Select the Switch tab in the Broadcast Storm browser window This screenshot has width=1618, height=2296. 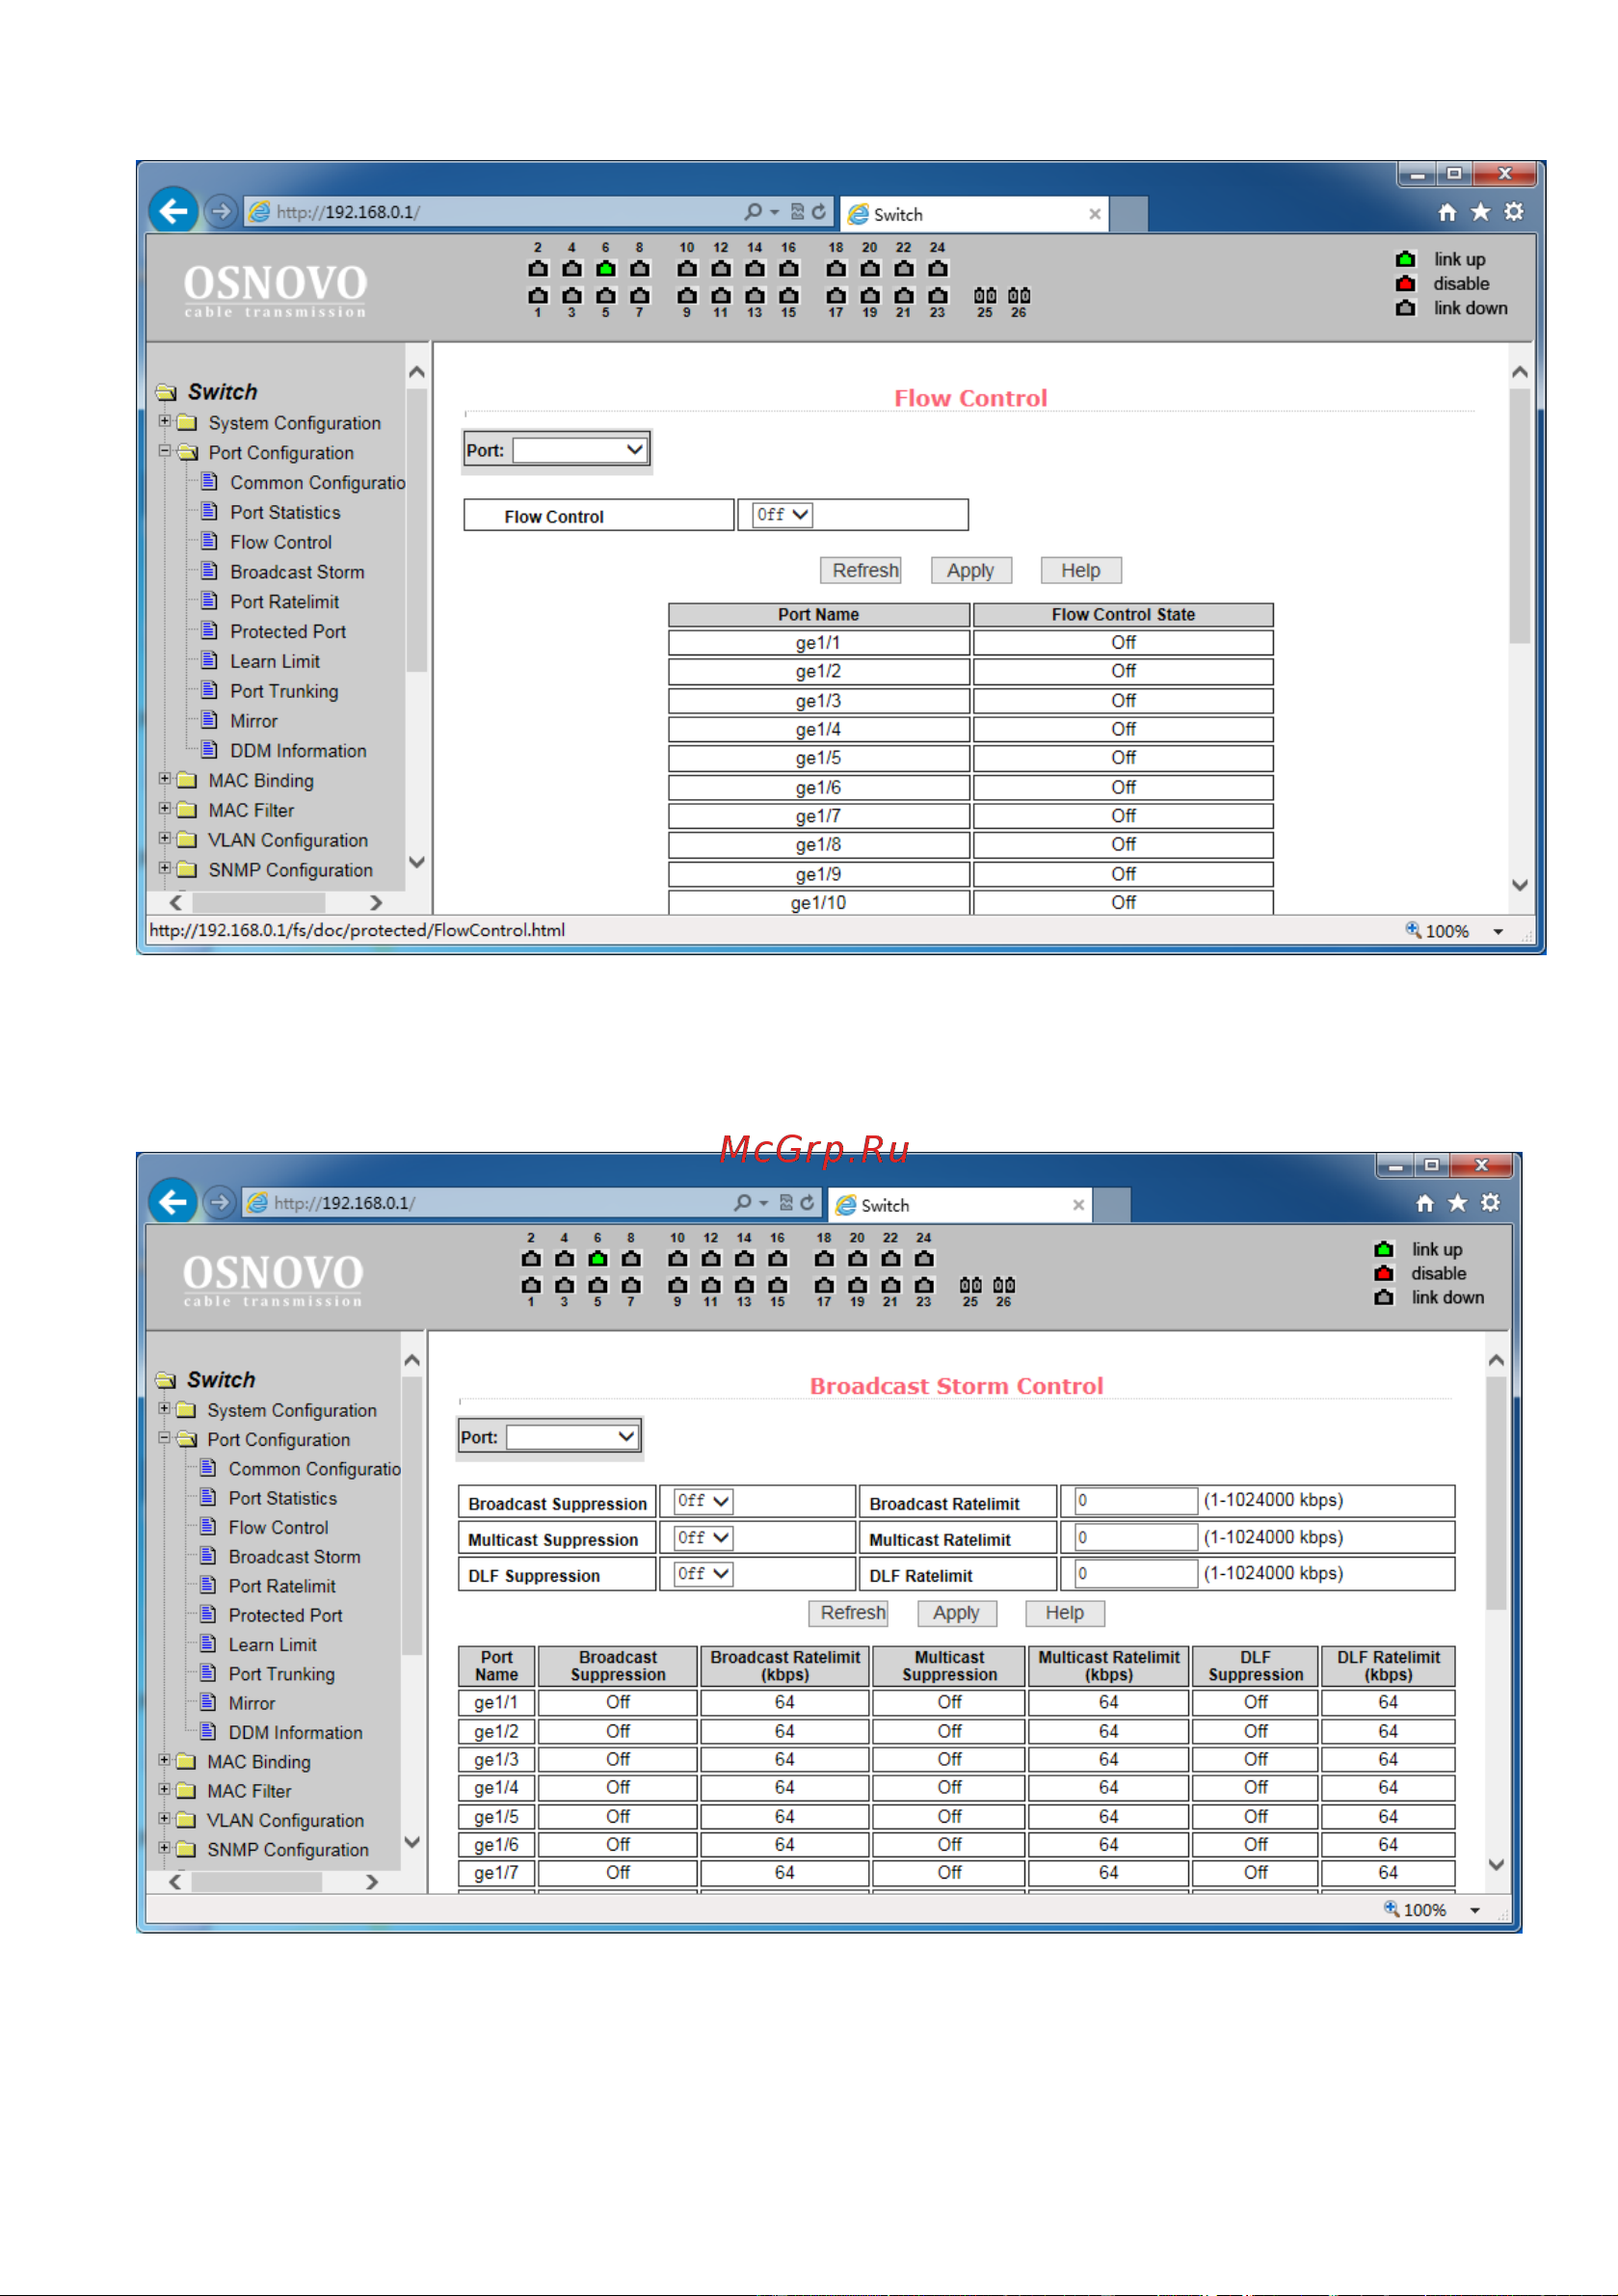pyautogui.click(x=960, y=1205)
